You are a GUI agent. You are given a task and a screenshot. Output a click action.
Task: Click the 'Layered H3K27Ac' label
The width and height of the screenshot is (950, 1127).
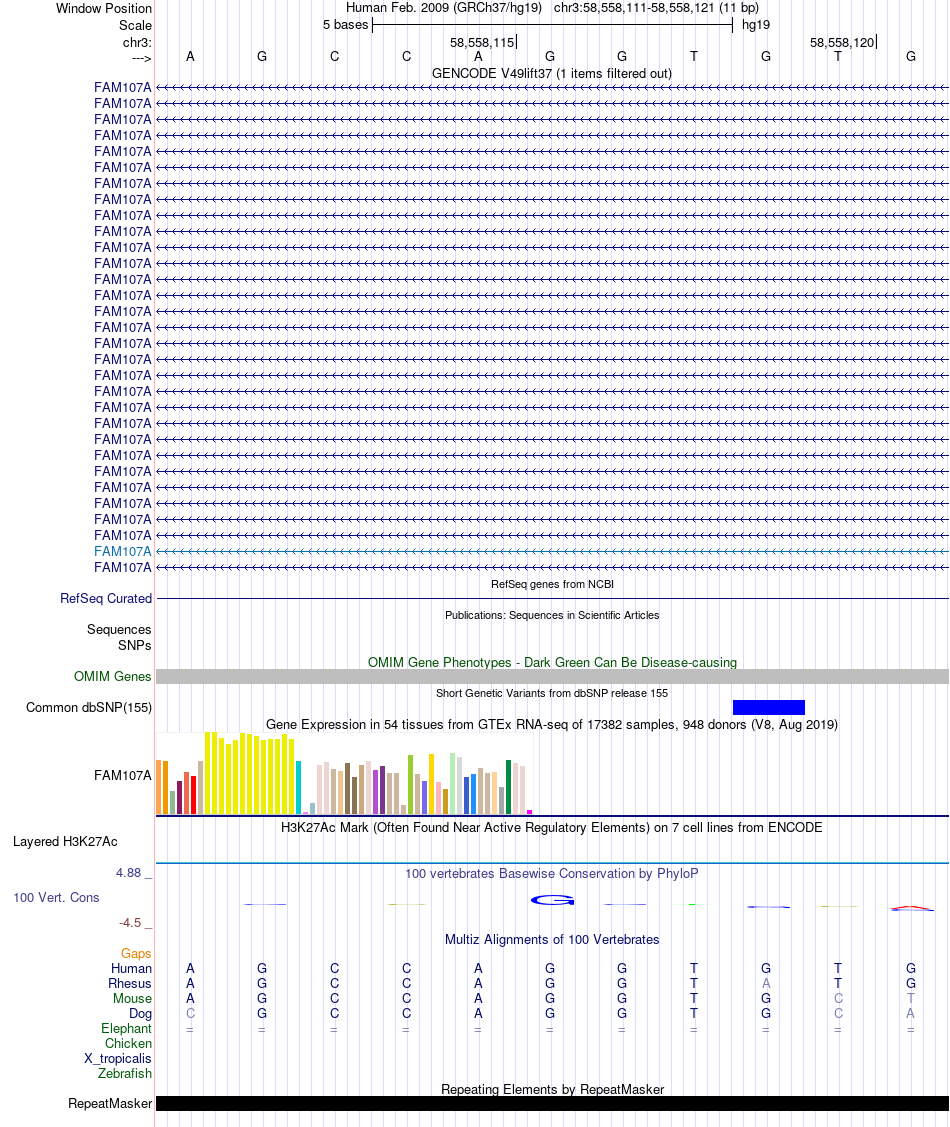(65, 841)
